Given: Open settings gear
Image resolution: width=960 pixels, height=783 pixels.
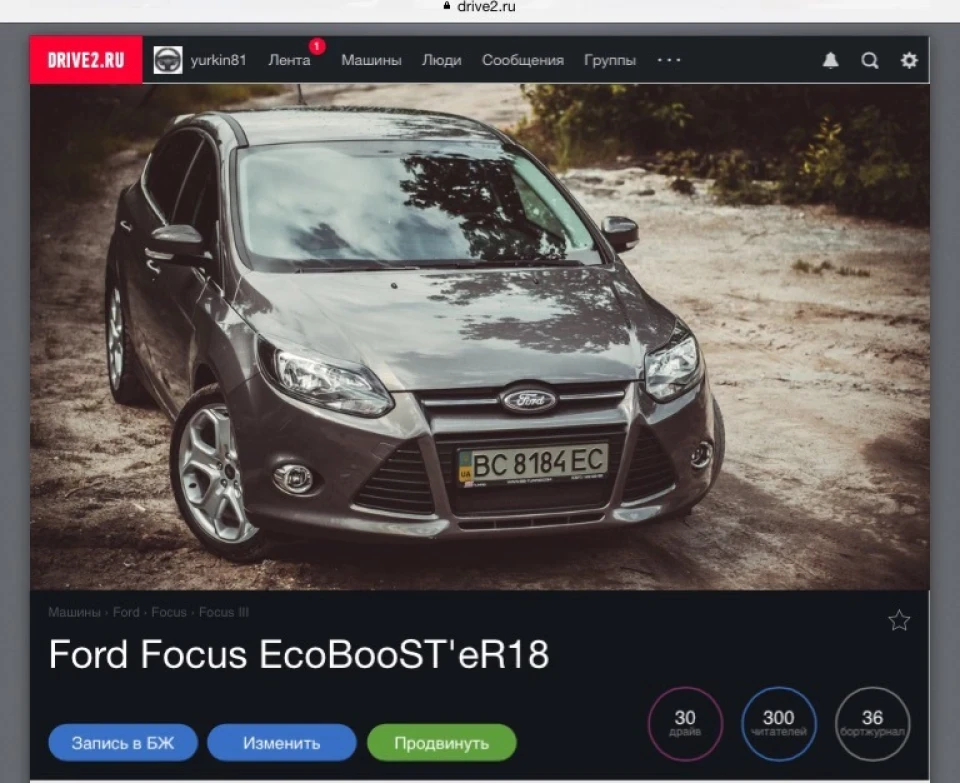Looking at the screenshot, I should tap(909, 60).
